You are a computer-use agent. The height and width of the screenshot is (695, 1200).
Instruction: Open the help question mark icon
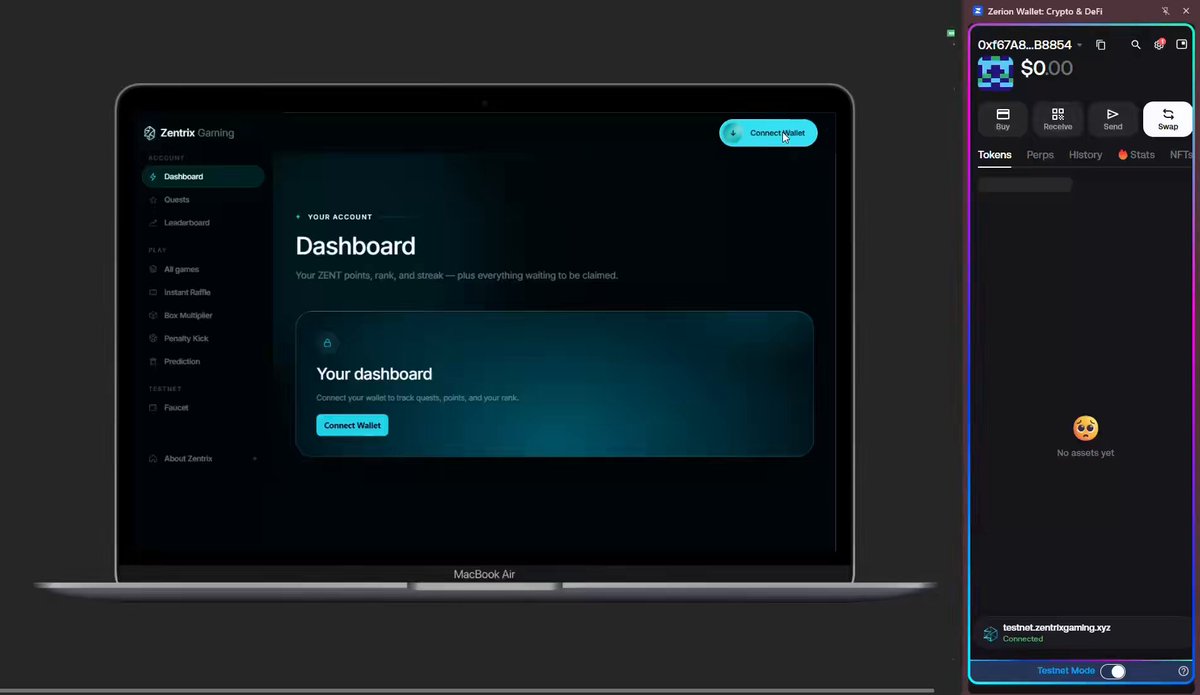click(x=1183, y=671)
